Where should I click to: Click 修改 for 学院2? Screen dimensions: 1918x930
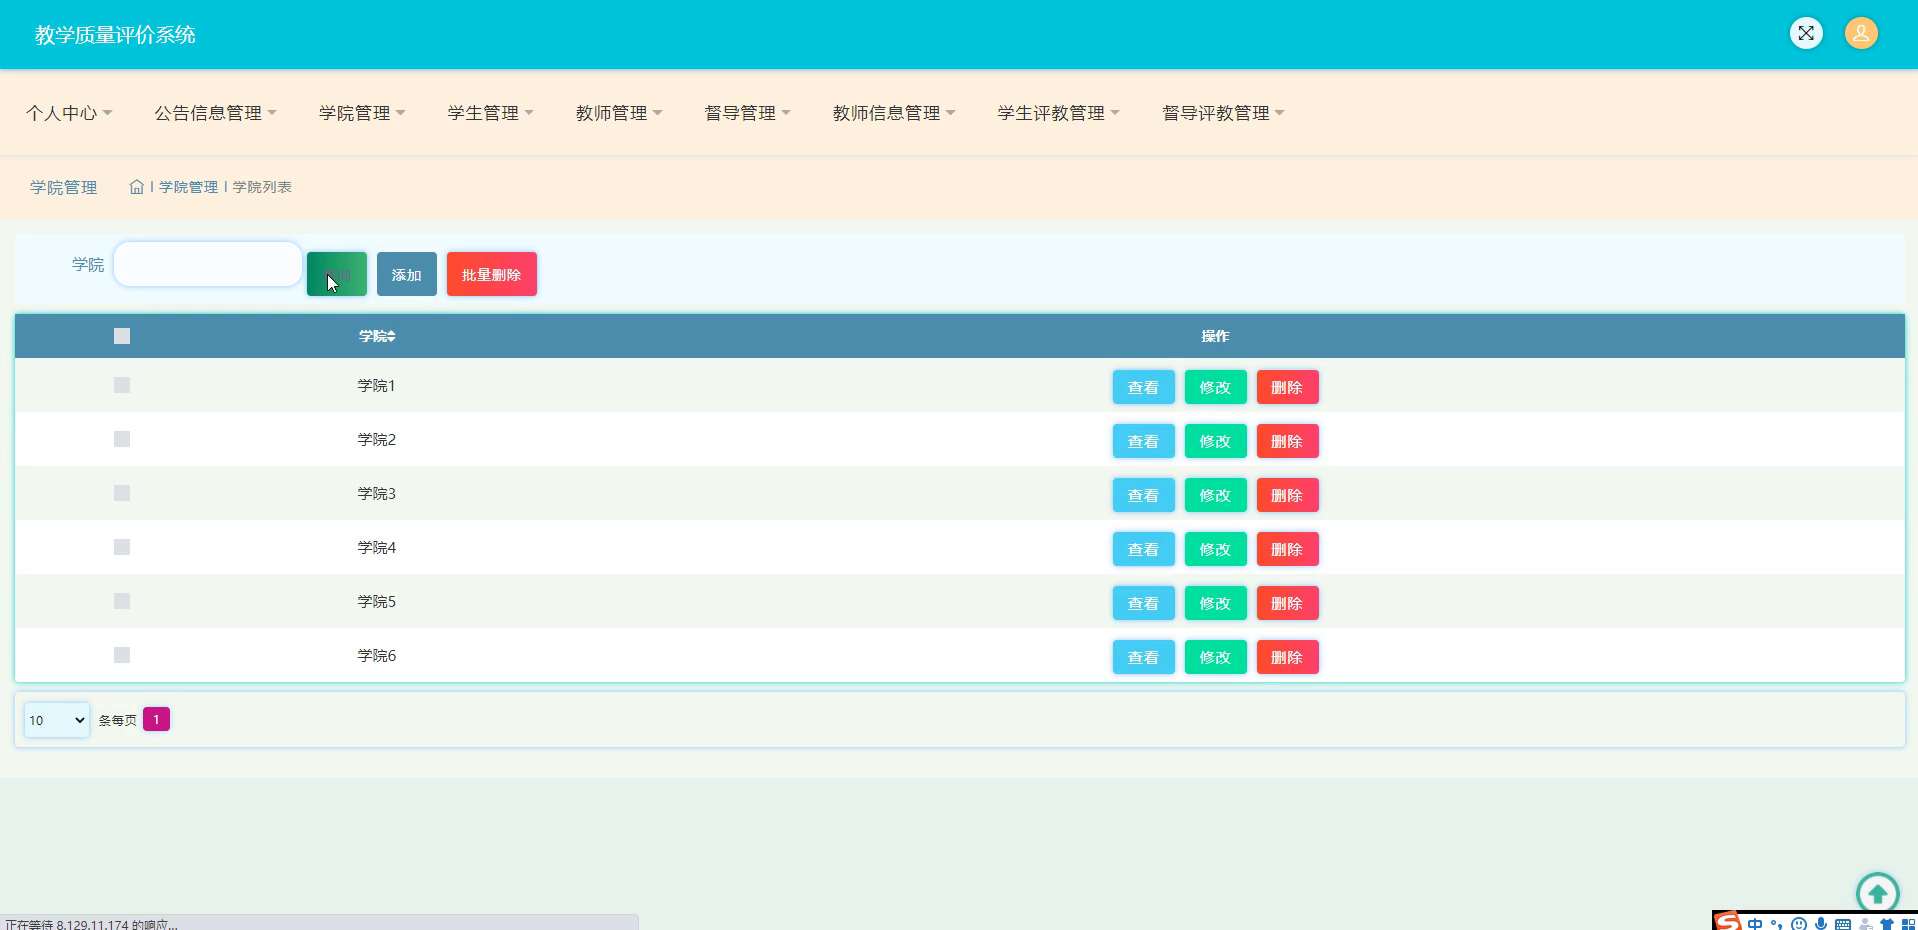(x=1216, y=441)
